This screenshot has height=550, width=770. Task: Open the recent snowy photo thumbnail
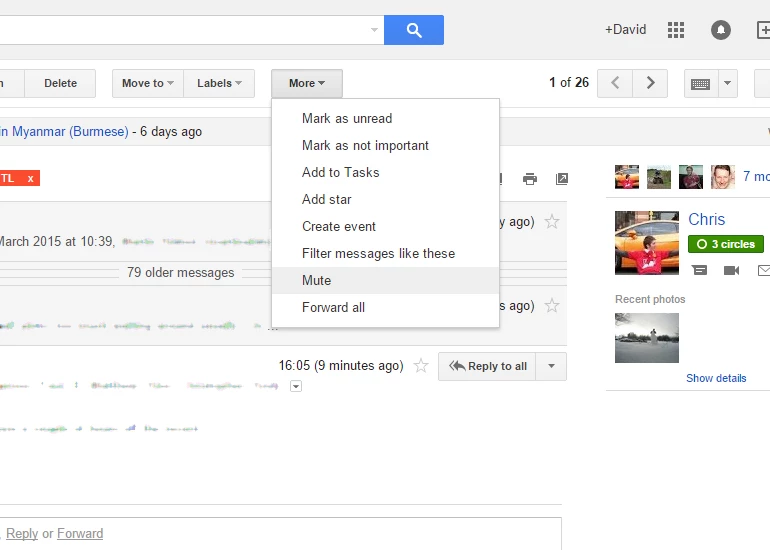647,338
